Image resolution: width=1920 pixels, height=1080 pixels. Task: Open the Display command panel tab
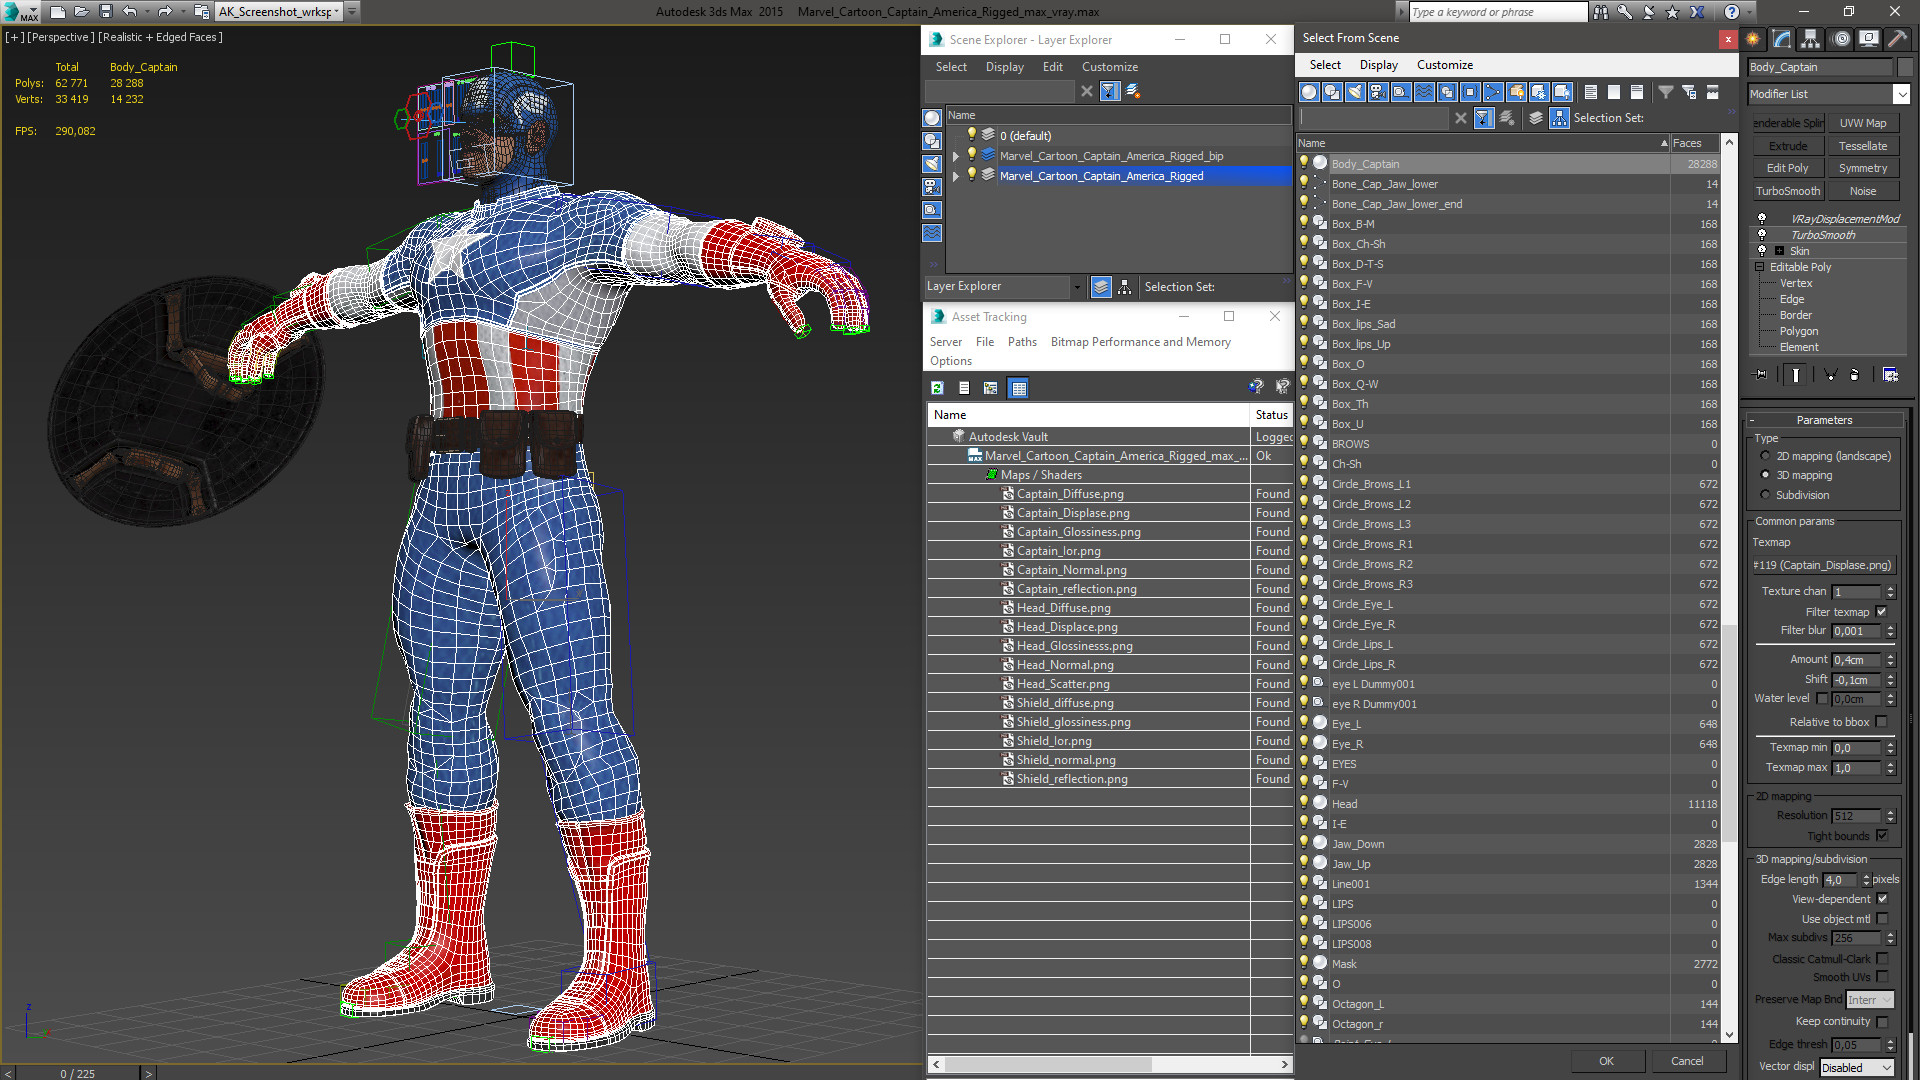point(1868,39)
